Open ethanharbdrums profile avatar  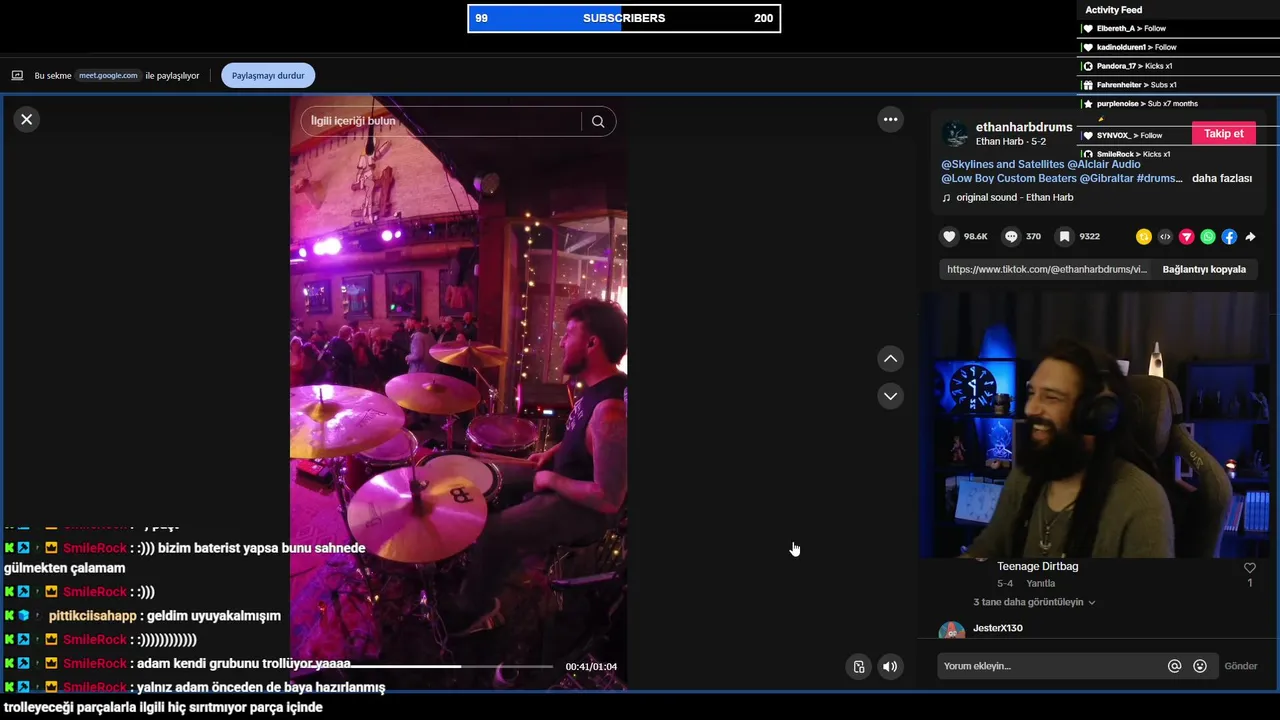tap(955, 133)
